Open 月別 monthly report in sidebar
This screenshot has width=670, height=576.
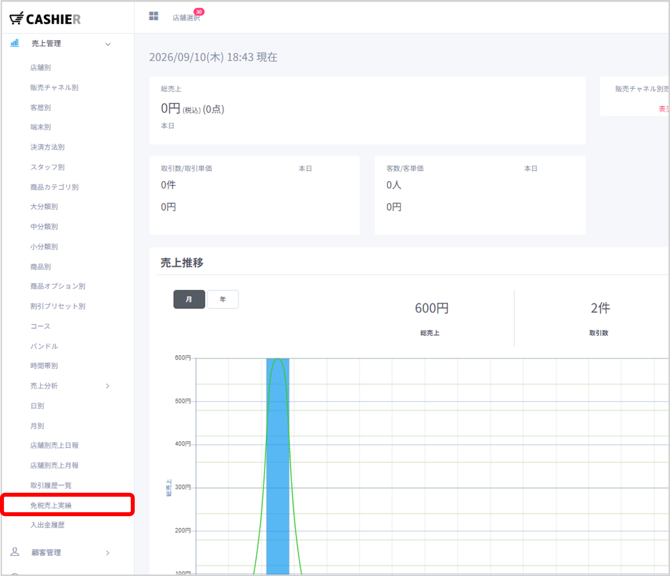[37, 426]
